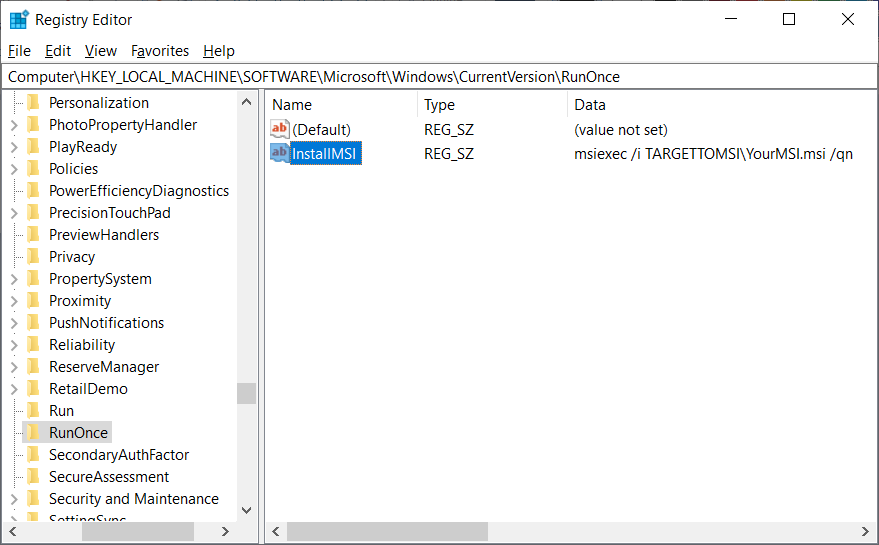Click values pane horizontal scrollbar thumb
This screenshot has width=879, height=545.
pos(387,531)
